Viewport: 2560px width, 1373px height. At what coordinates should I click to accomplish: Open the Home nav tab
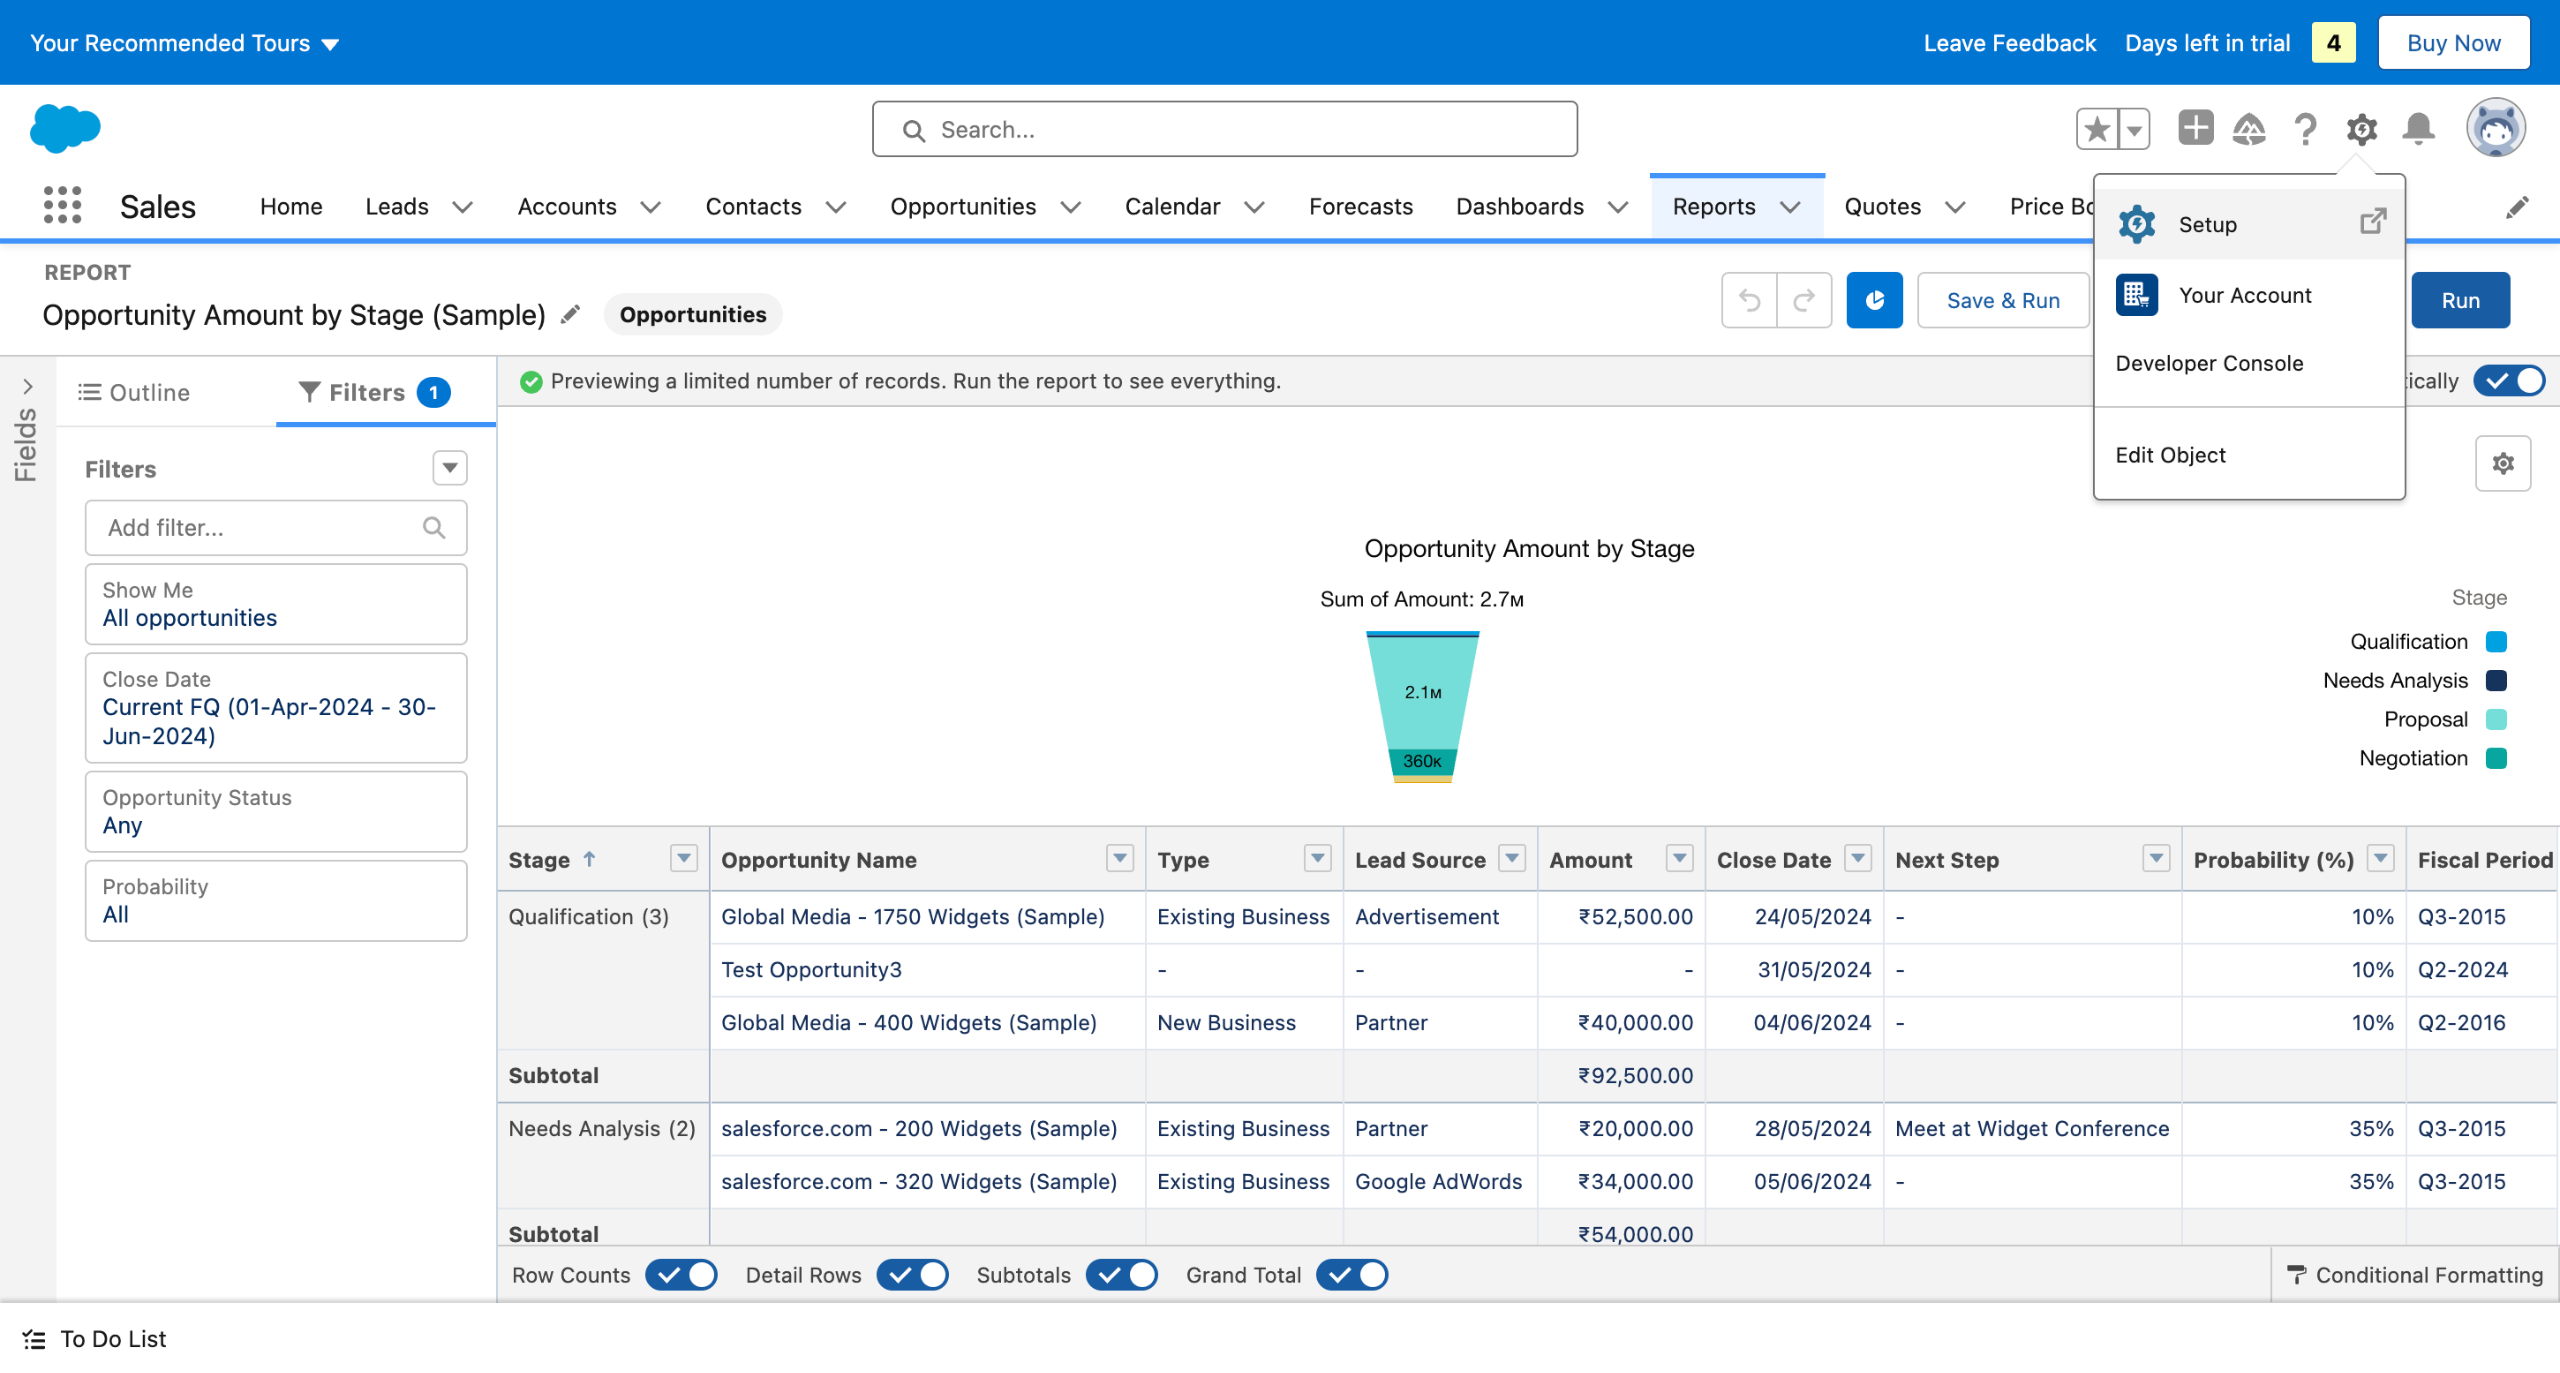pyautogui.click(x=291, y=206)
